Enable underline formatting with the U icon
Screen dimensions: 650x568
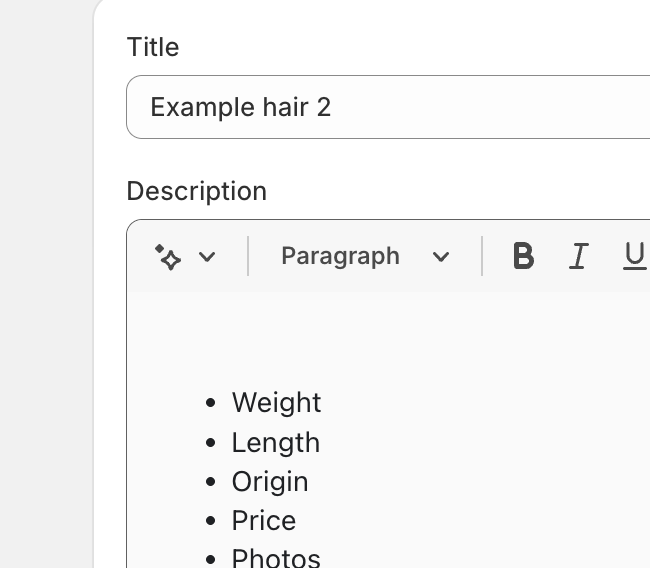pyautogui.click(x=634, y=257)
